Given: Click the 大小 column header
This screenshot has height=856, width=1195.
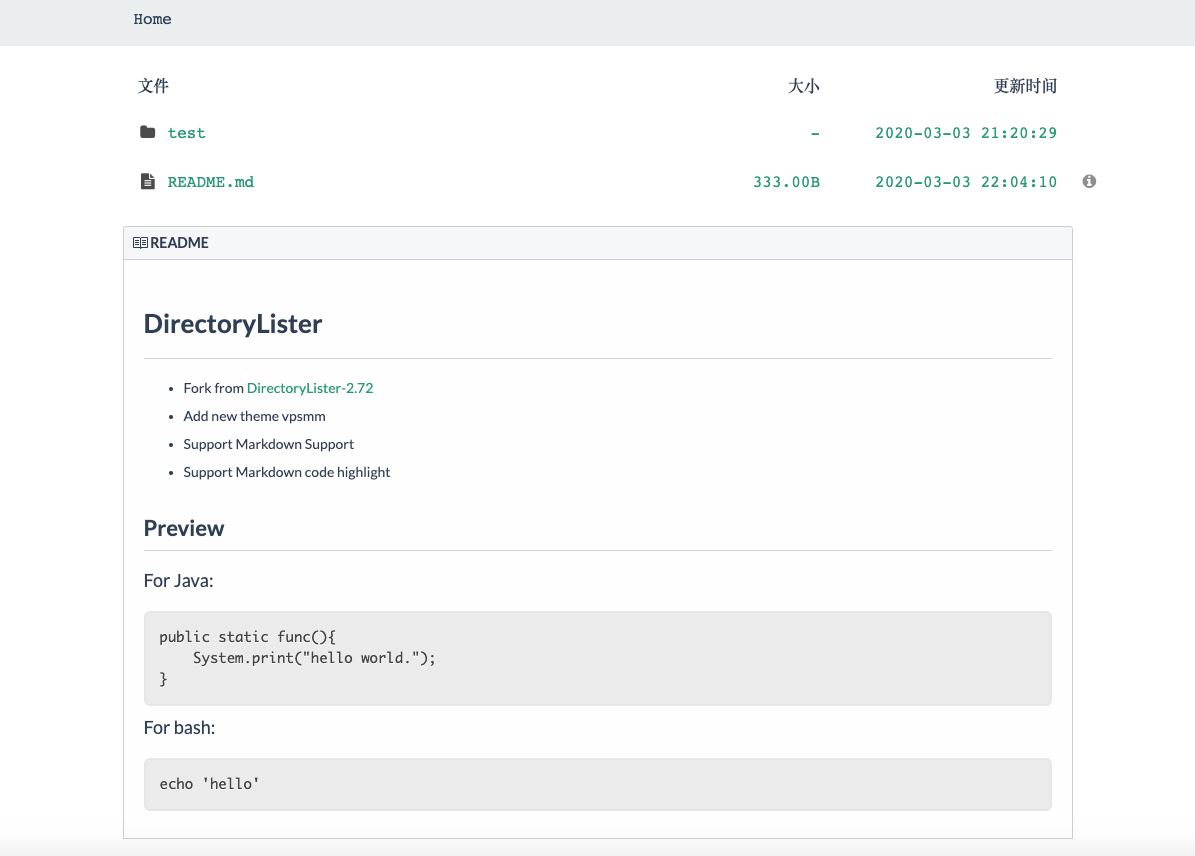Looking at the screenshot, I should (804, 86).
